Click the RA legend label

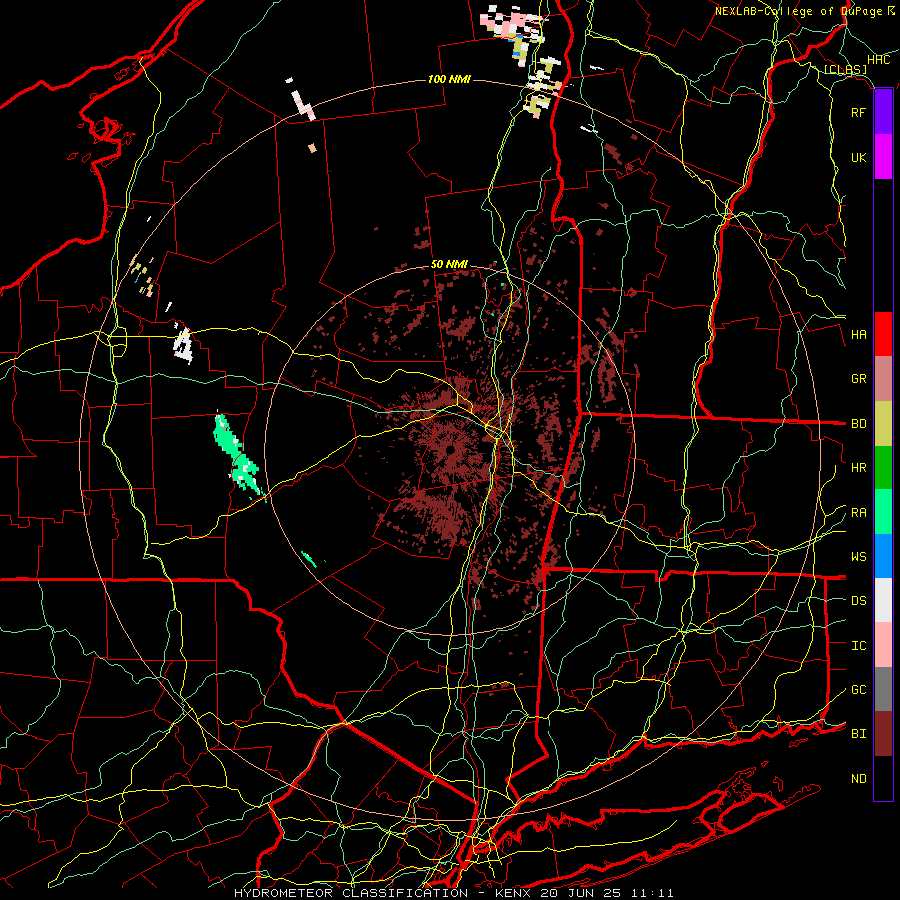(858, 513)
